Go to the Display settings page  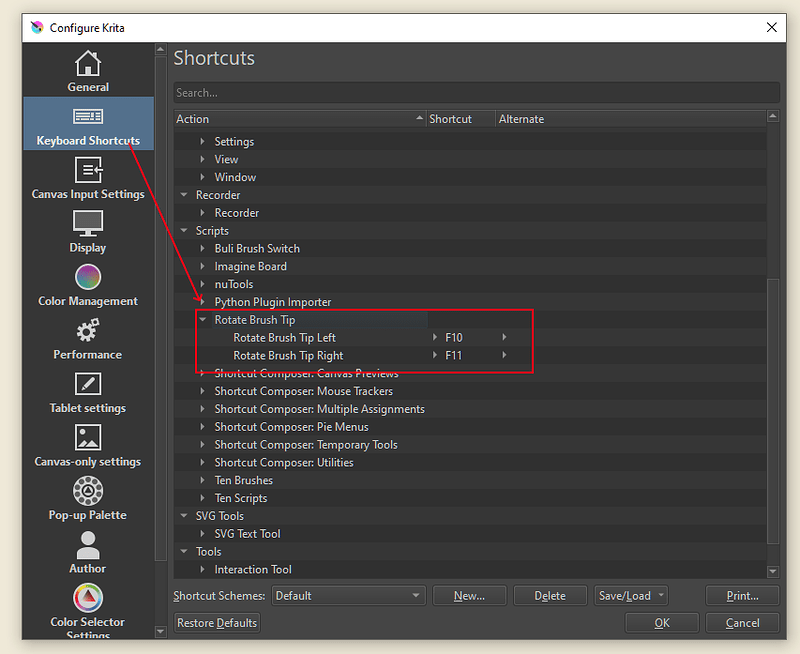point(88,232)
